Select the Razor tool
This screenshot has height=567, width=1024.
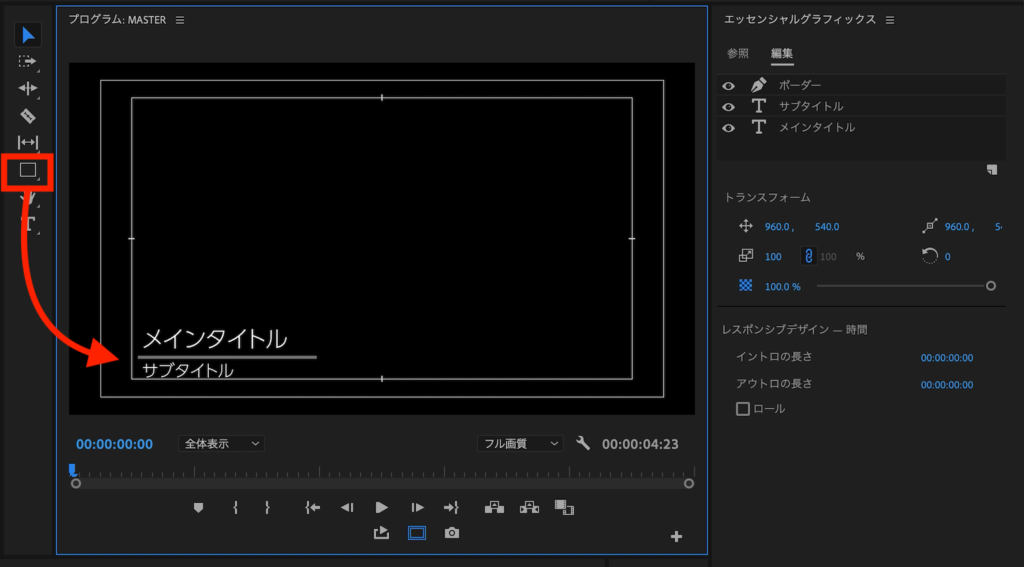click(x=28, y=116)
